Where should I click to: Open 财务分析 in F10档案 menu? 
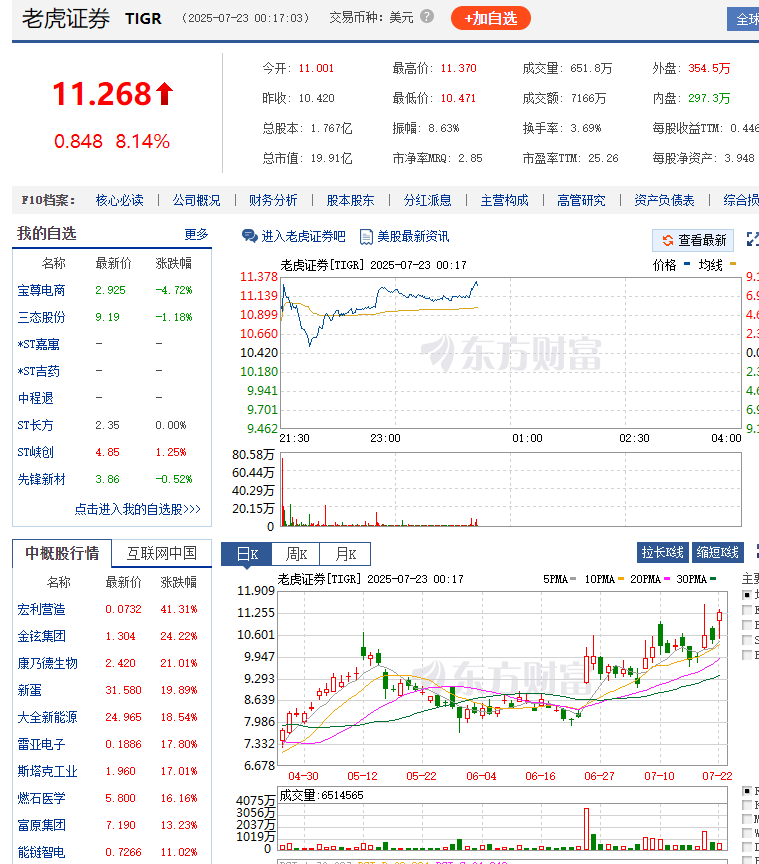(x=273, y=200)
